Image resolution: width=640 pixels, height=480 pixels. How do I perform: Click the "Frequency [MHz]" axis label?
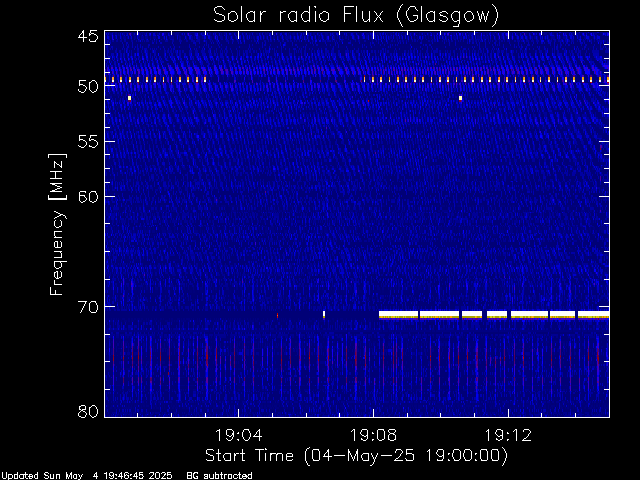57,224
